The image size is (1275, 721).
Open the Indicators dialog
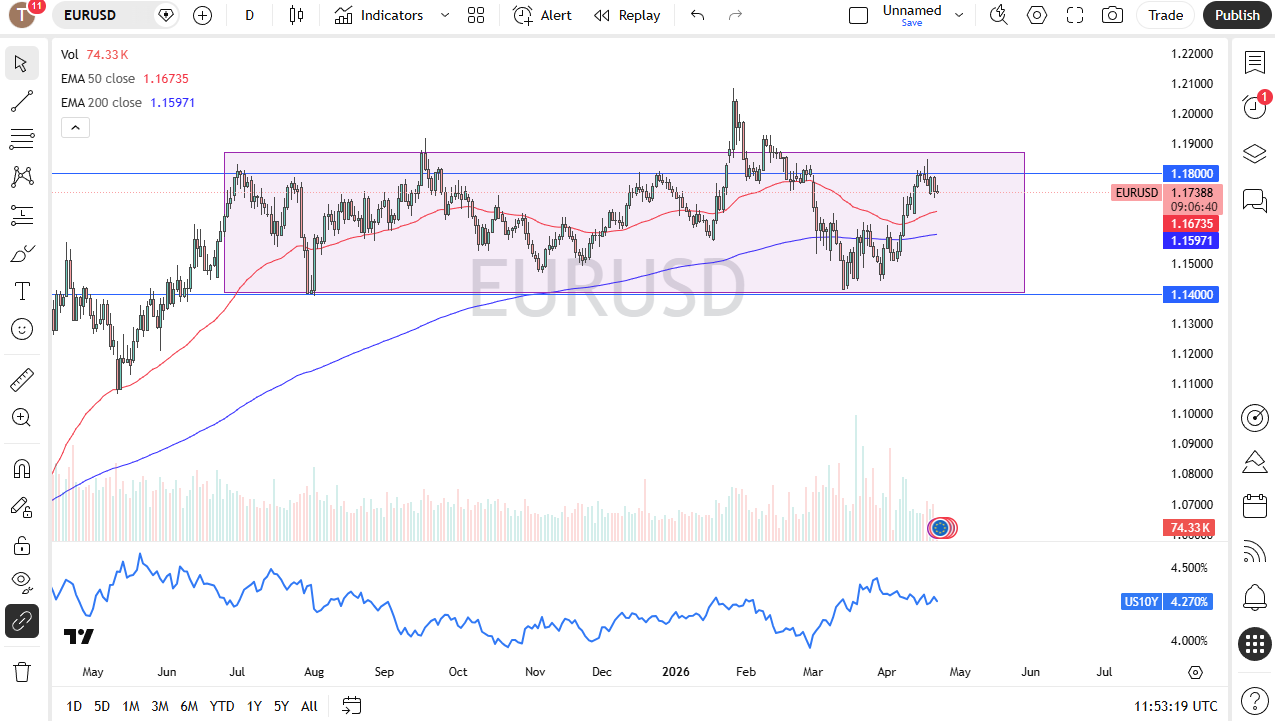pos(379,15)
